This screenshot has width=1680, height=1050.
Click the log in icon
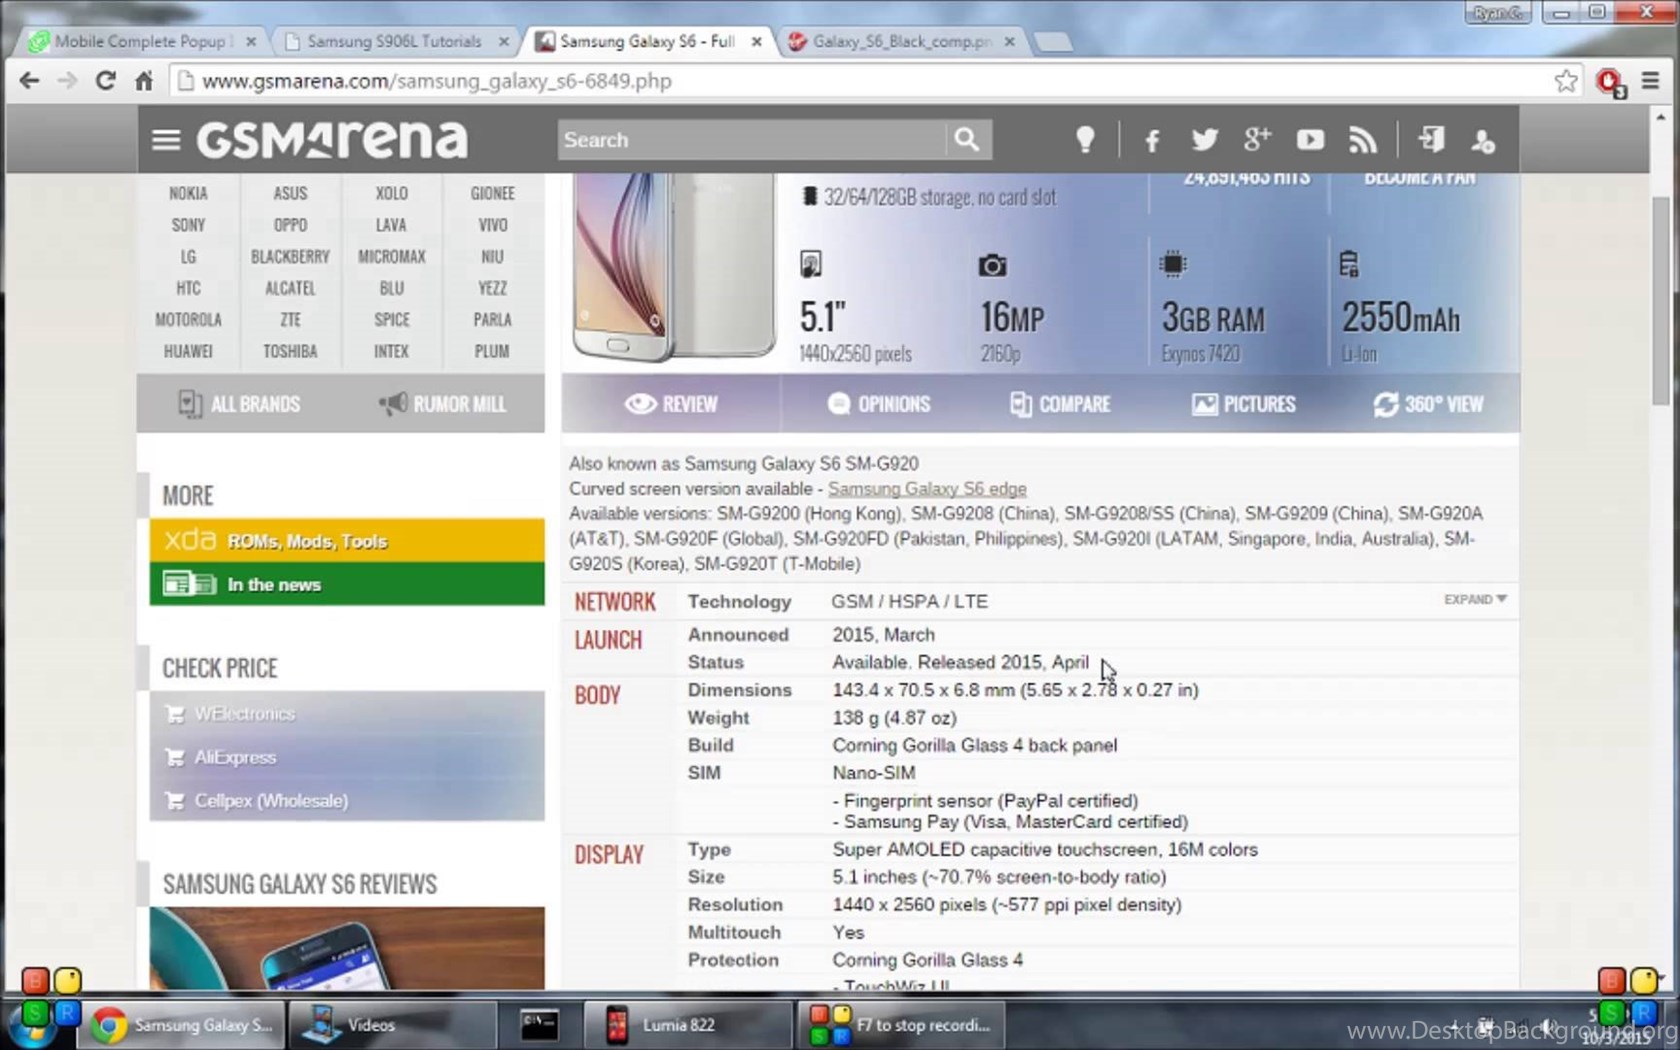[x=1431, y=140]
